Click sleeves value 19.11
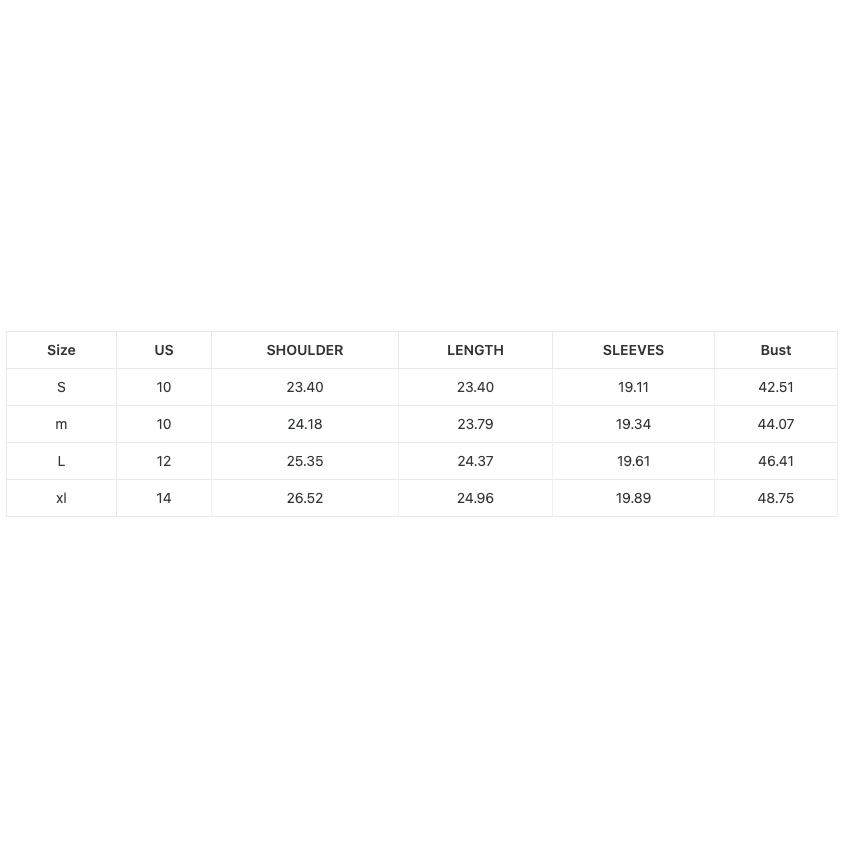Viewport: 849px width, 849px height. [633, 387]
